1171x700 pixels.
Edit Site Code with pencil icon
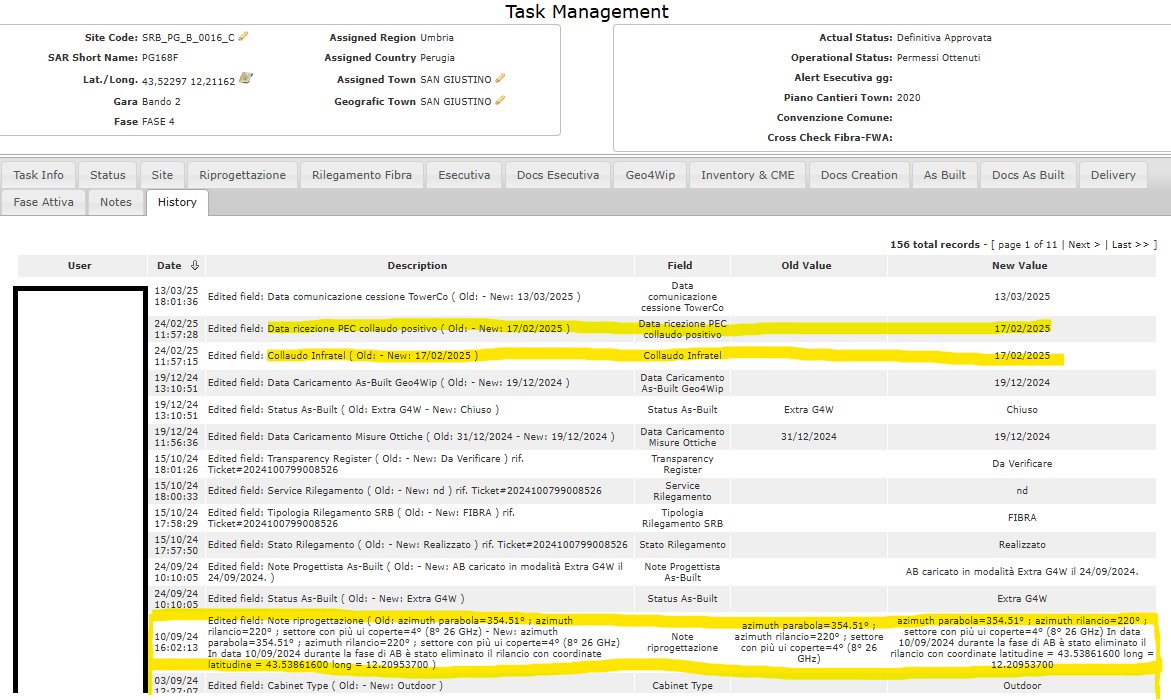tap(243, 37)
